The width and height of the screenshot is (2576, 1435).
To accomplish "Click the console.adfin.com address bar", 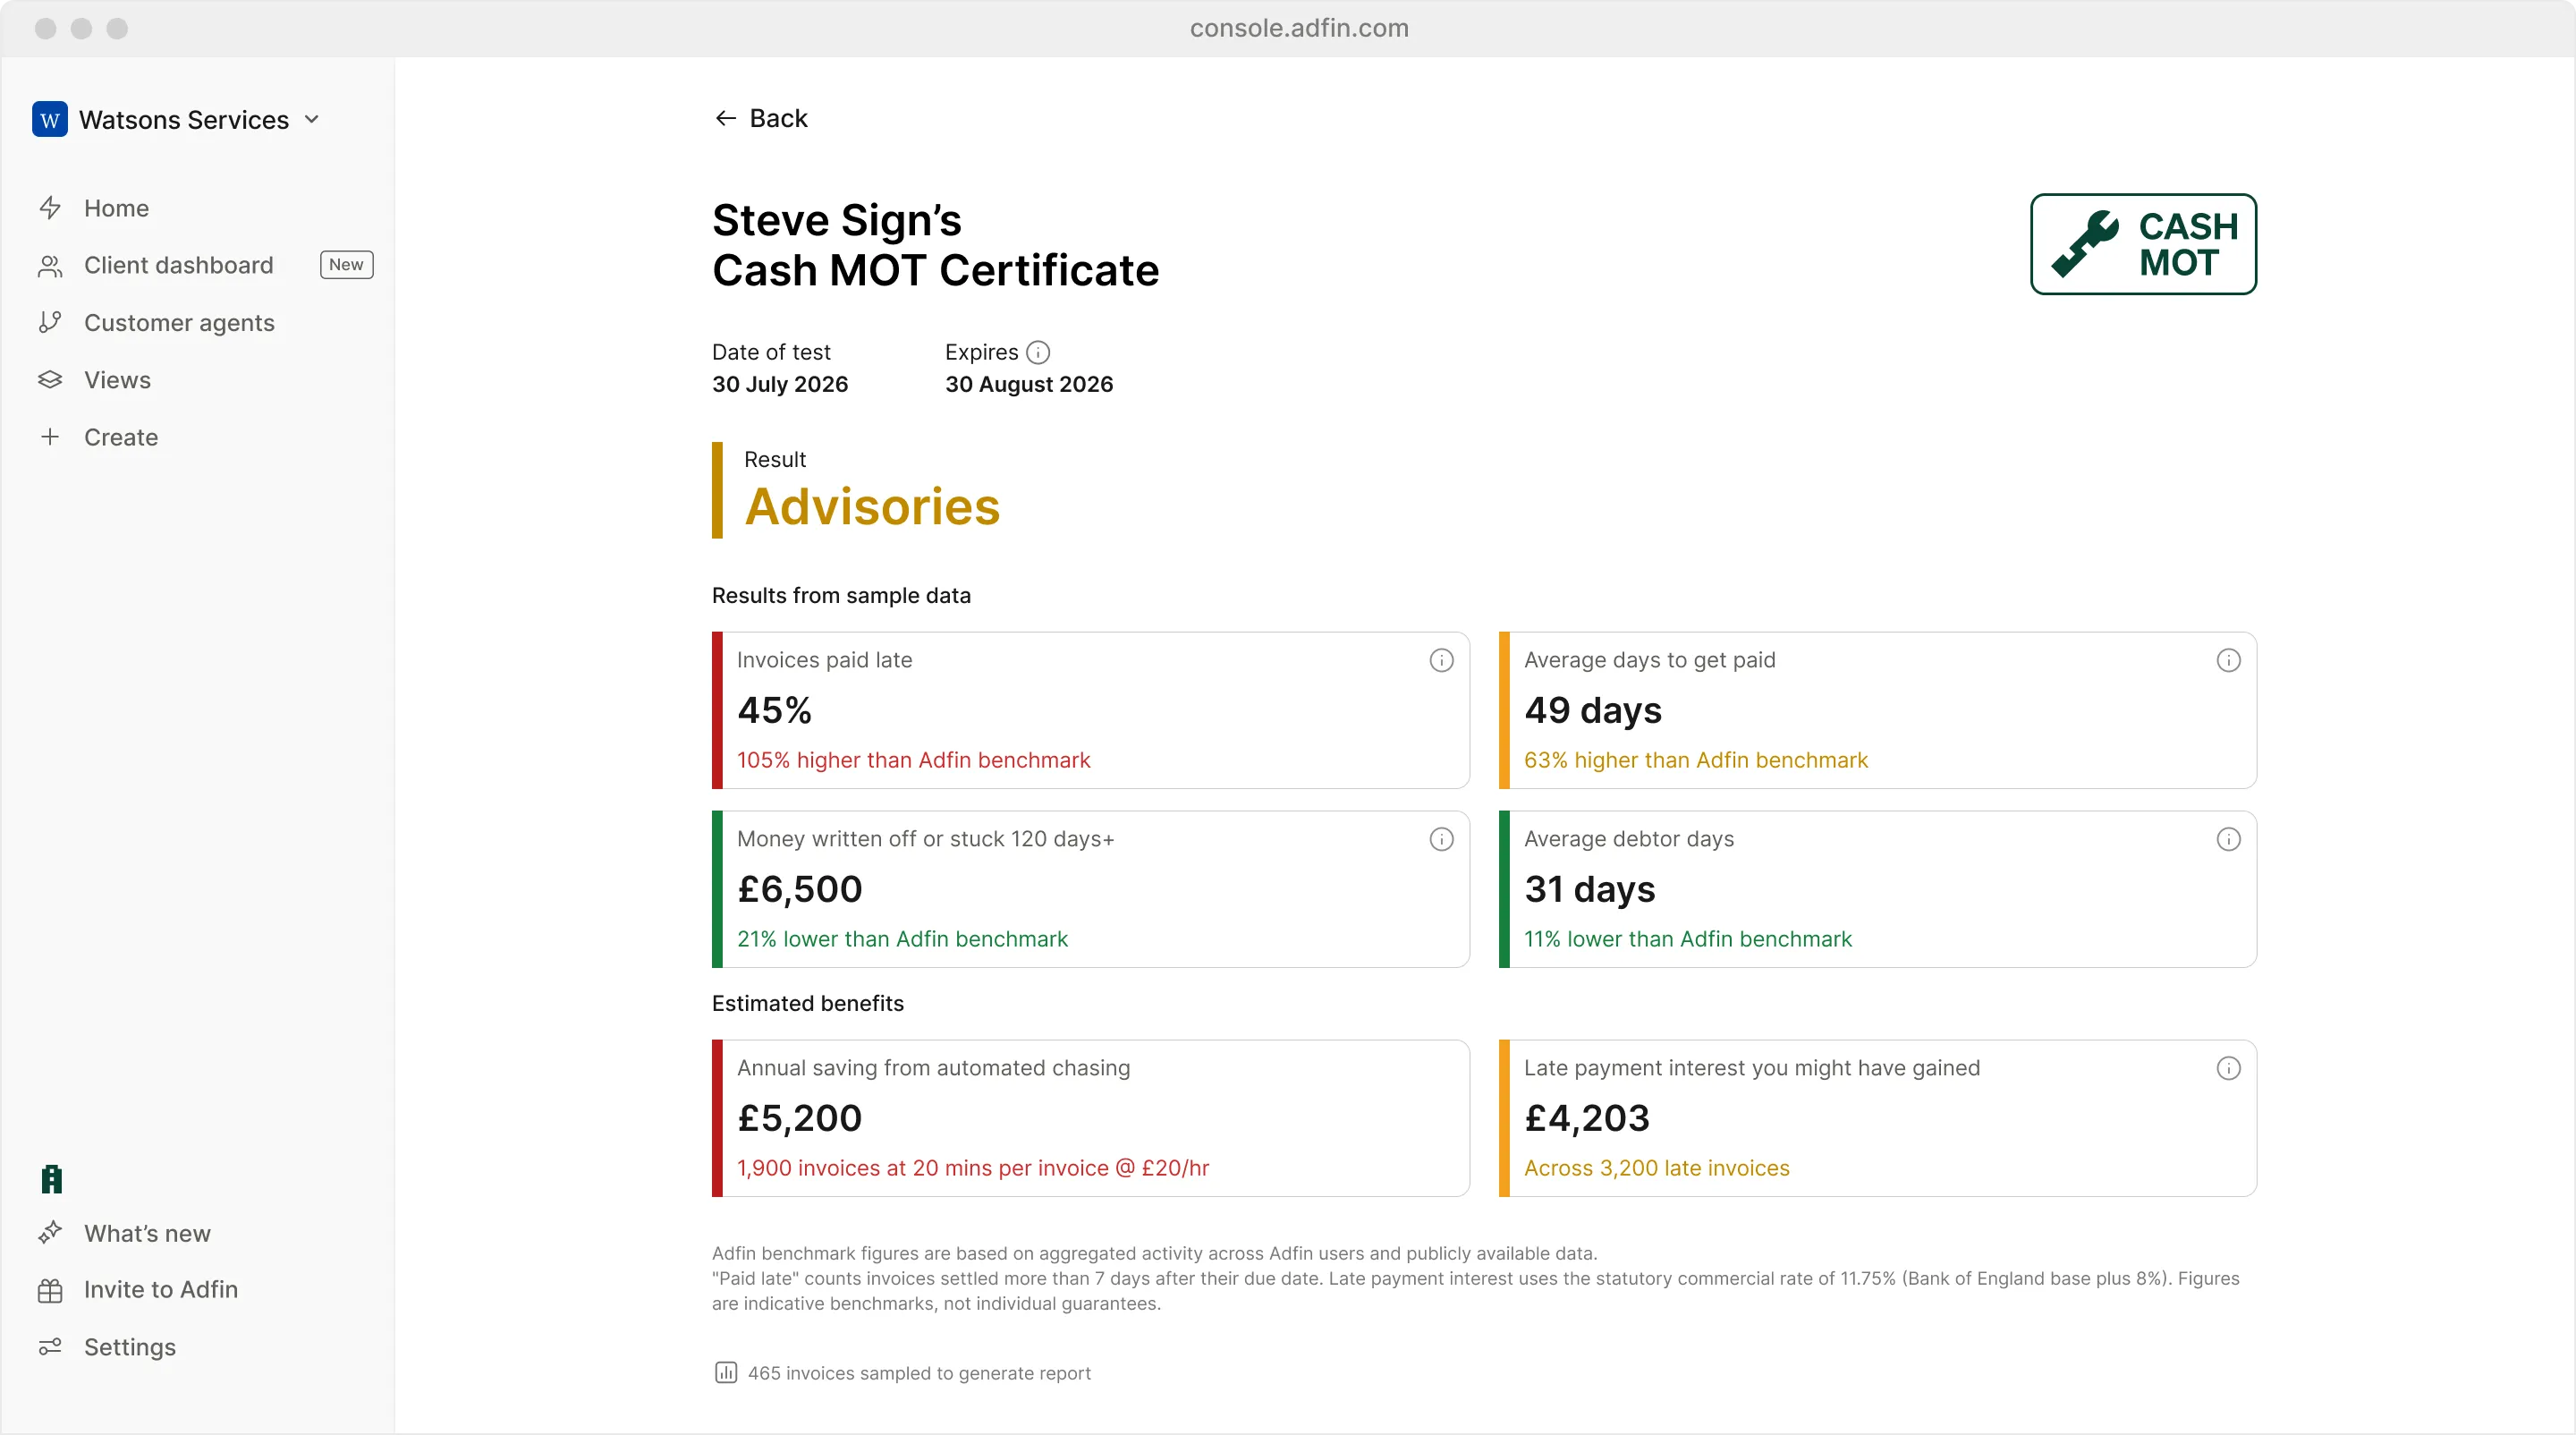I will pos(1299,28).
